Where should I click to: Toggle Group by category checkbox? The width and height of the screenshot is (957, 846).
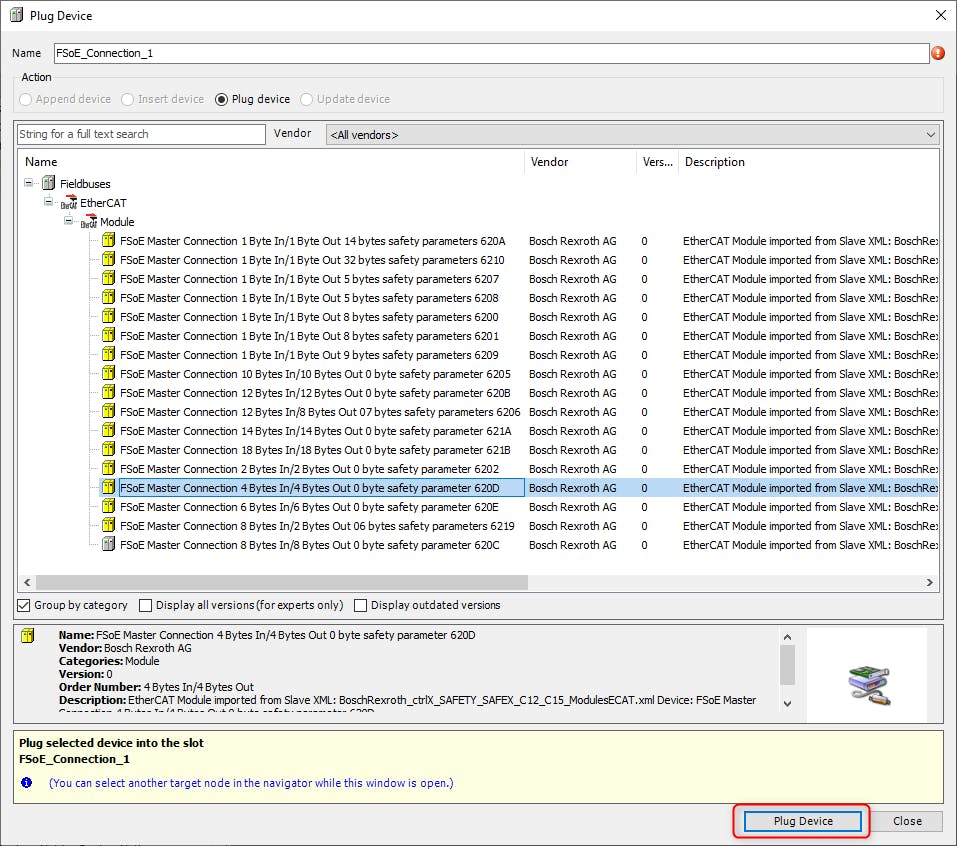pyautogui.click(x=24, y=605)
